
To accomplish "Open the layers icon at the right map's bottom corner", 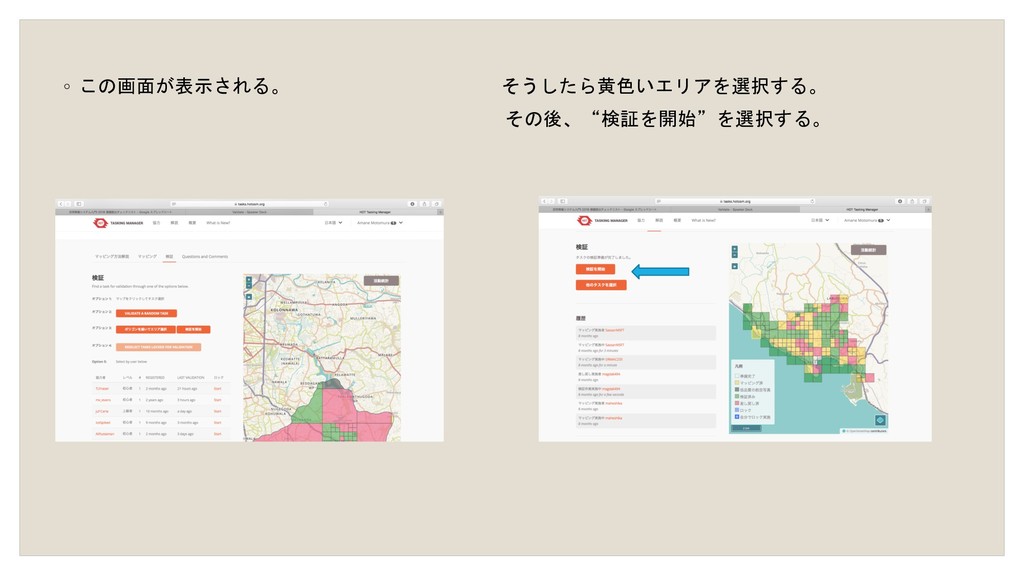I will click(x=880, y=420).
